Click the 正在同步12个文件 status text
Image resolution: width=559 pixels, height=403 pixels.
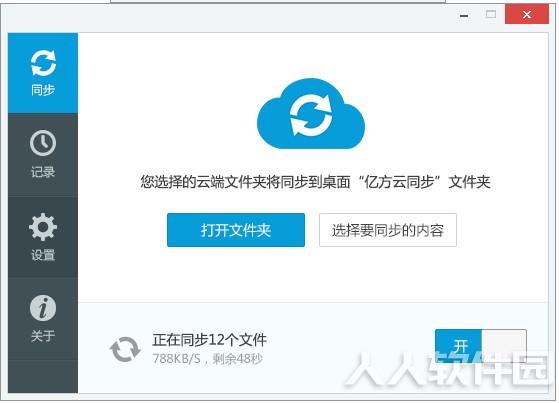[210, 340]
